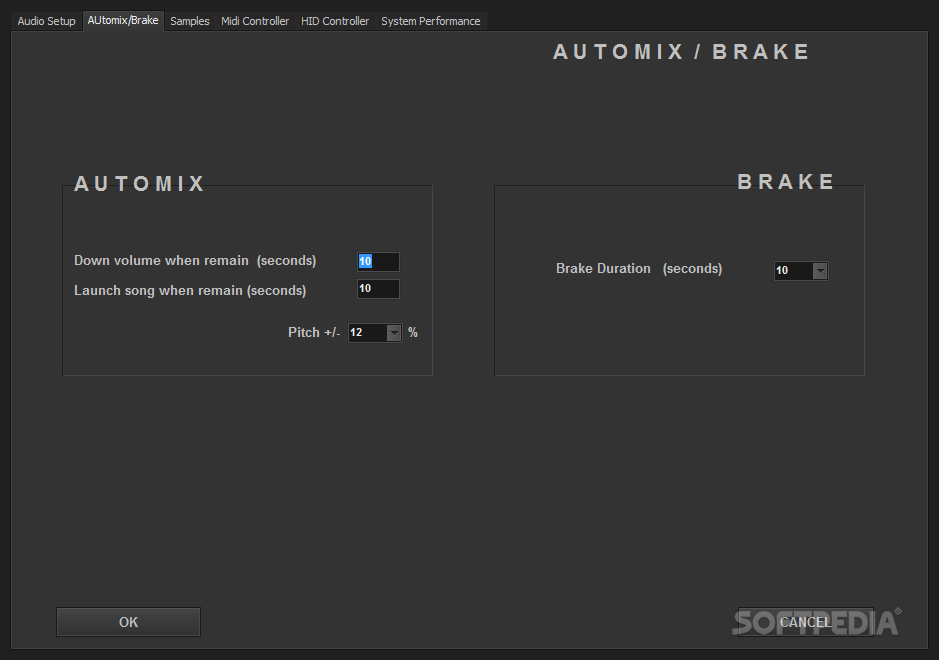Click the 'Pitch +/-' label
Viewport: 939px width, 660px height.
pos(314,332)
